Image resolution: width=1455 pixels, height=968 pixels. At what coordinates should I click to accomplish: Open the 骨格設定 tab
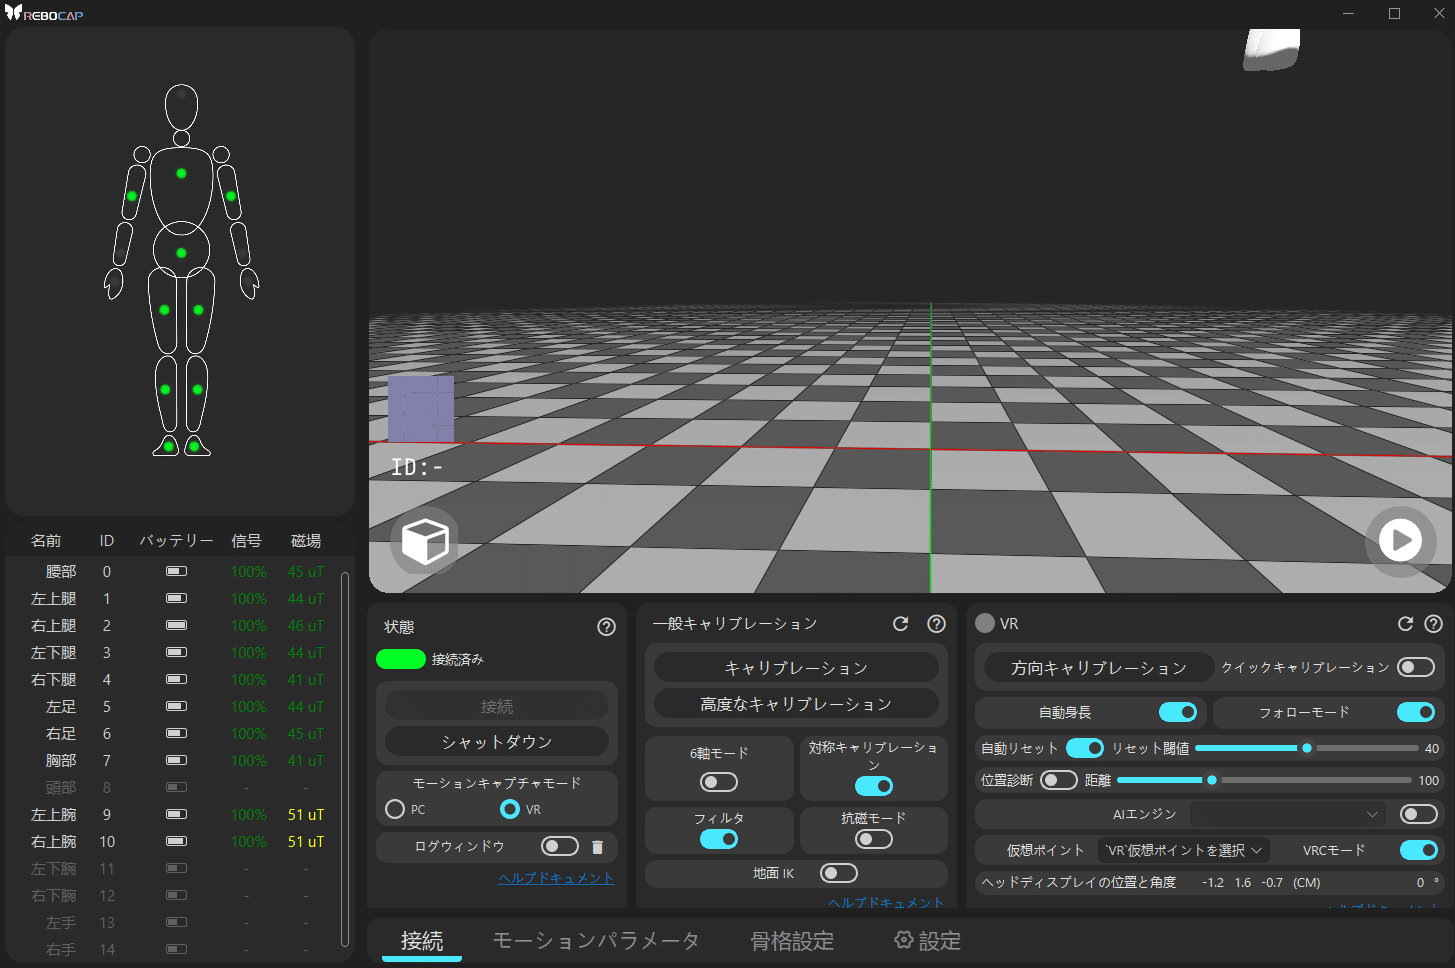pyautogui.click(x=791, y=940)
